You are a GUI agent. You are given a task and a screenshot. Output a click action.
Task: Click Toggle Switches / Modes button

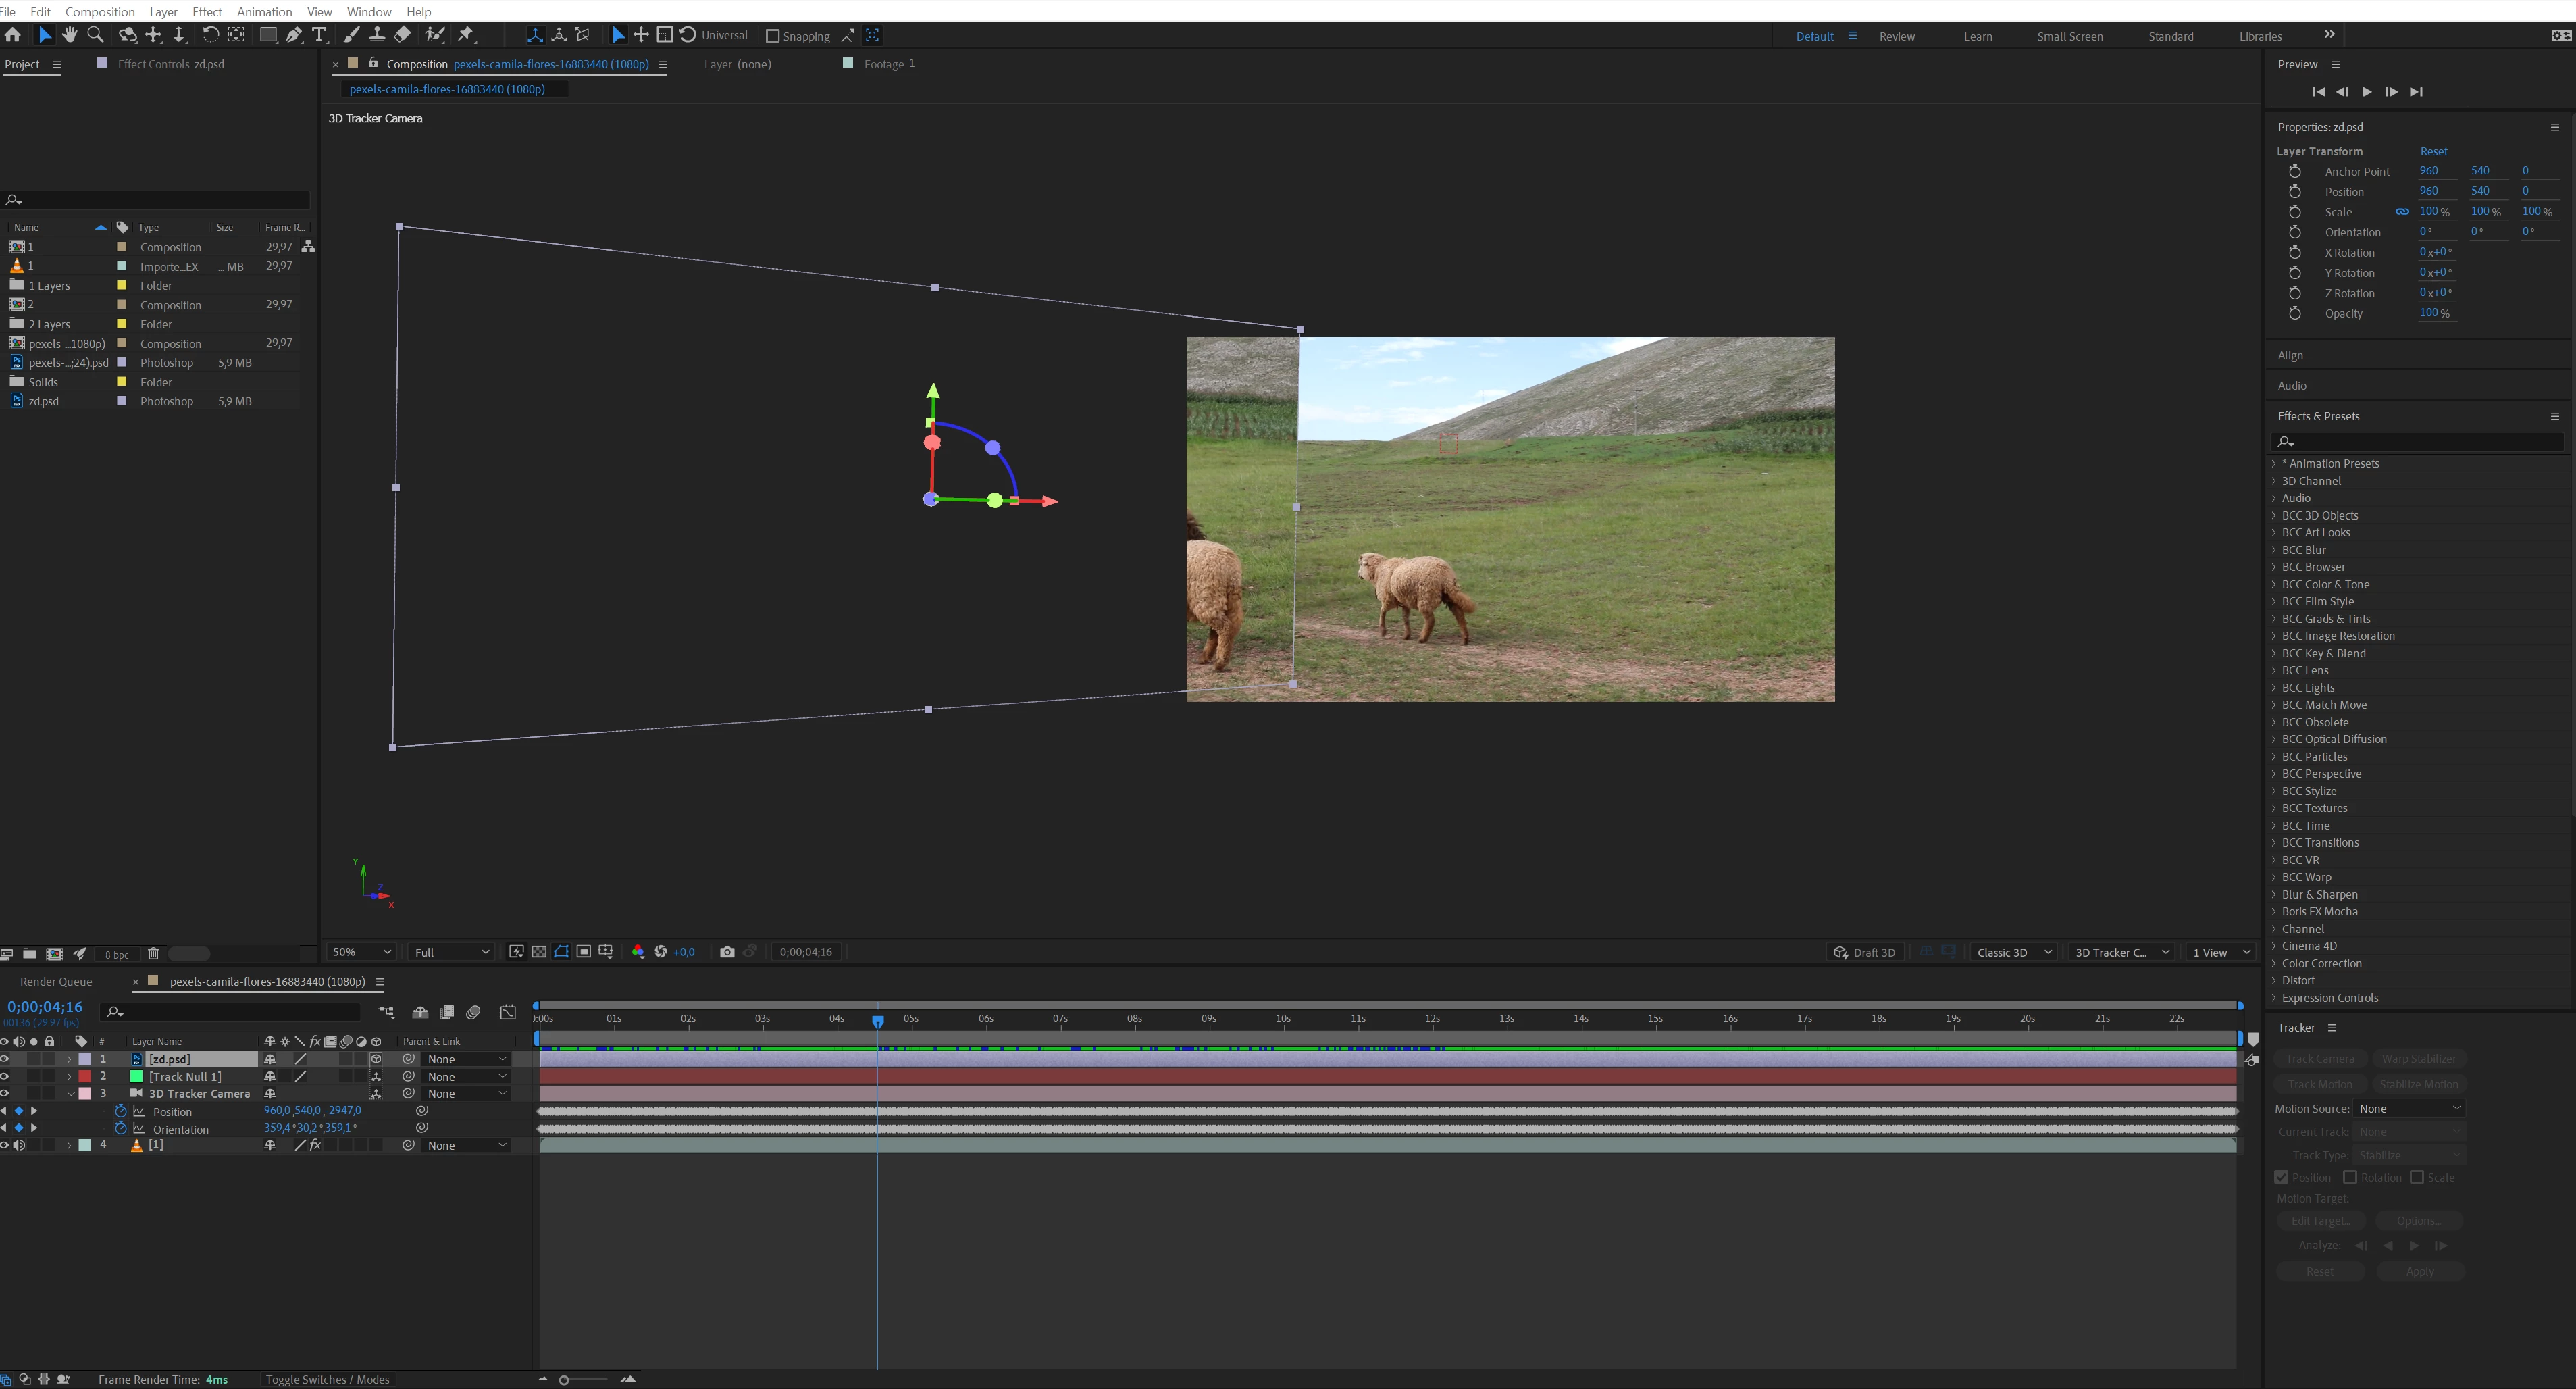[327, 1379]
